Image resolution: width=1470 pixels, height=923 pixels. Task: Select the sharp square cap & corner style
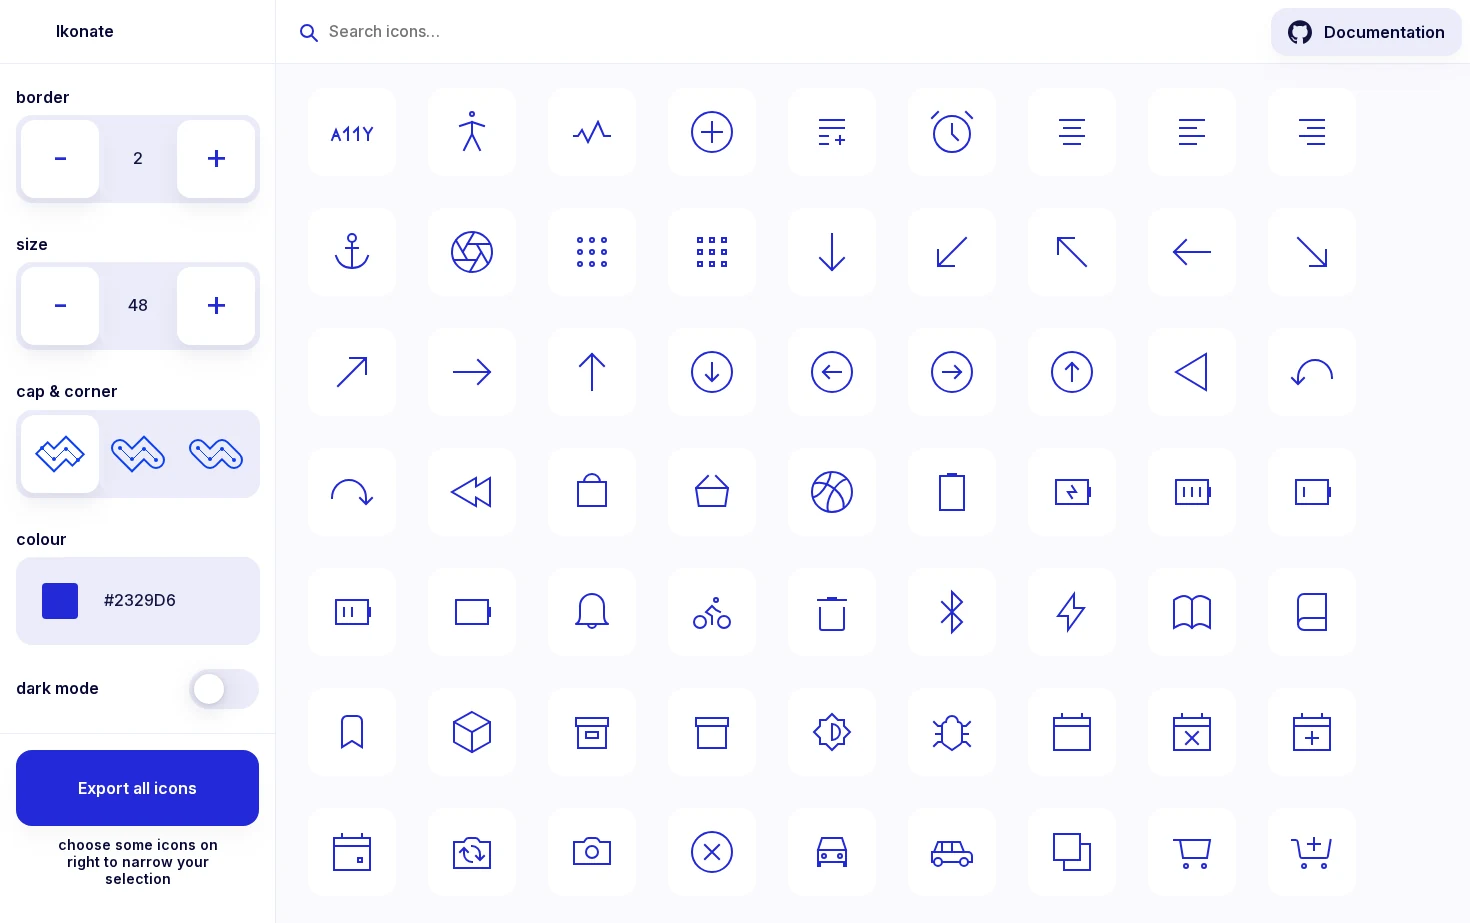pyautogui.click(x=60, y=454)
